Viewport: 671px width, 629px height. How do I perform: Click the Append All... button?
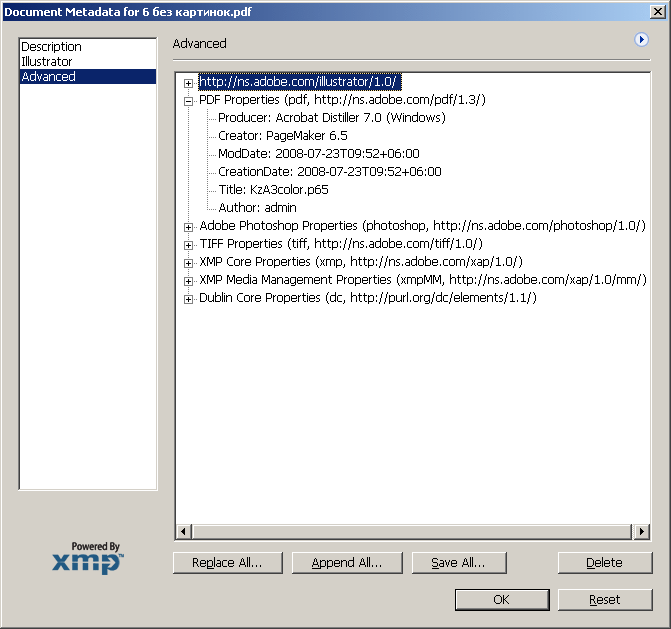coord(347,562)
